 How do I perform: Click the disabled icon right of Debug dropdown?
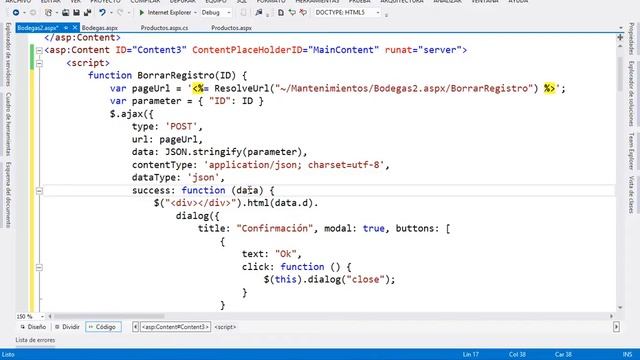coord(243,13)
